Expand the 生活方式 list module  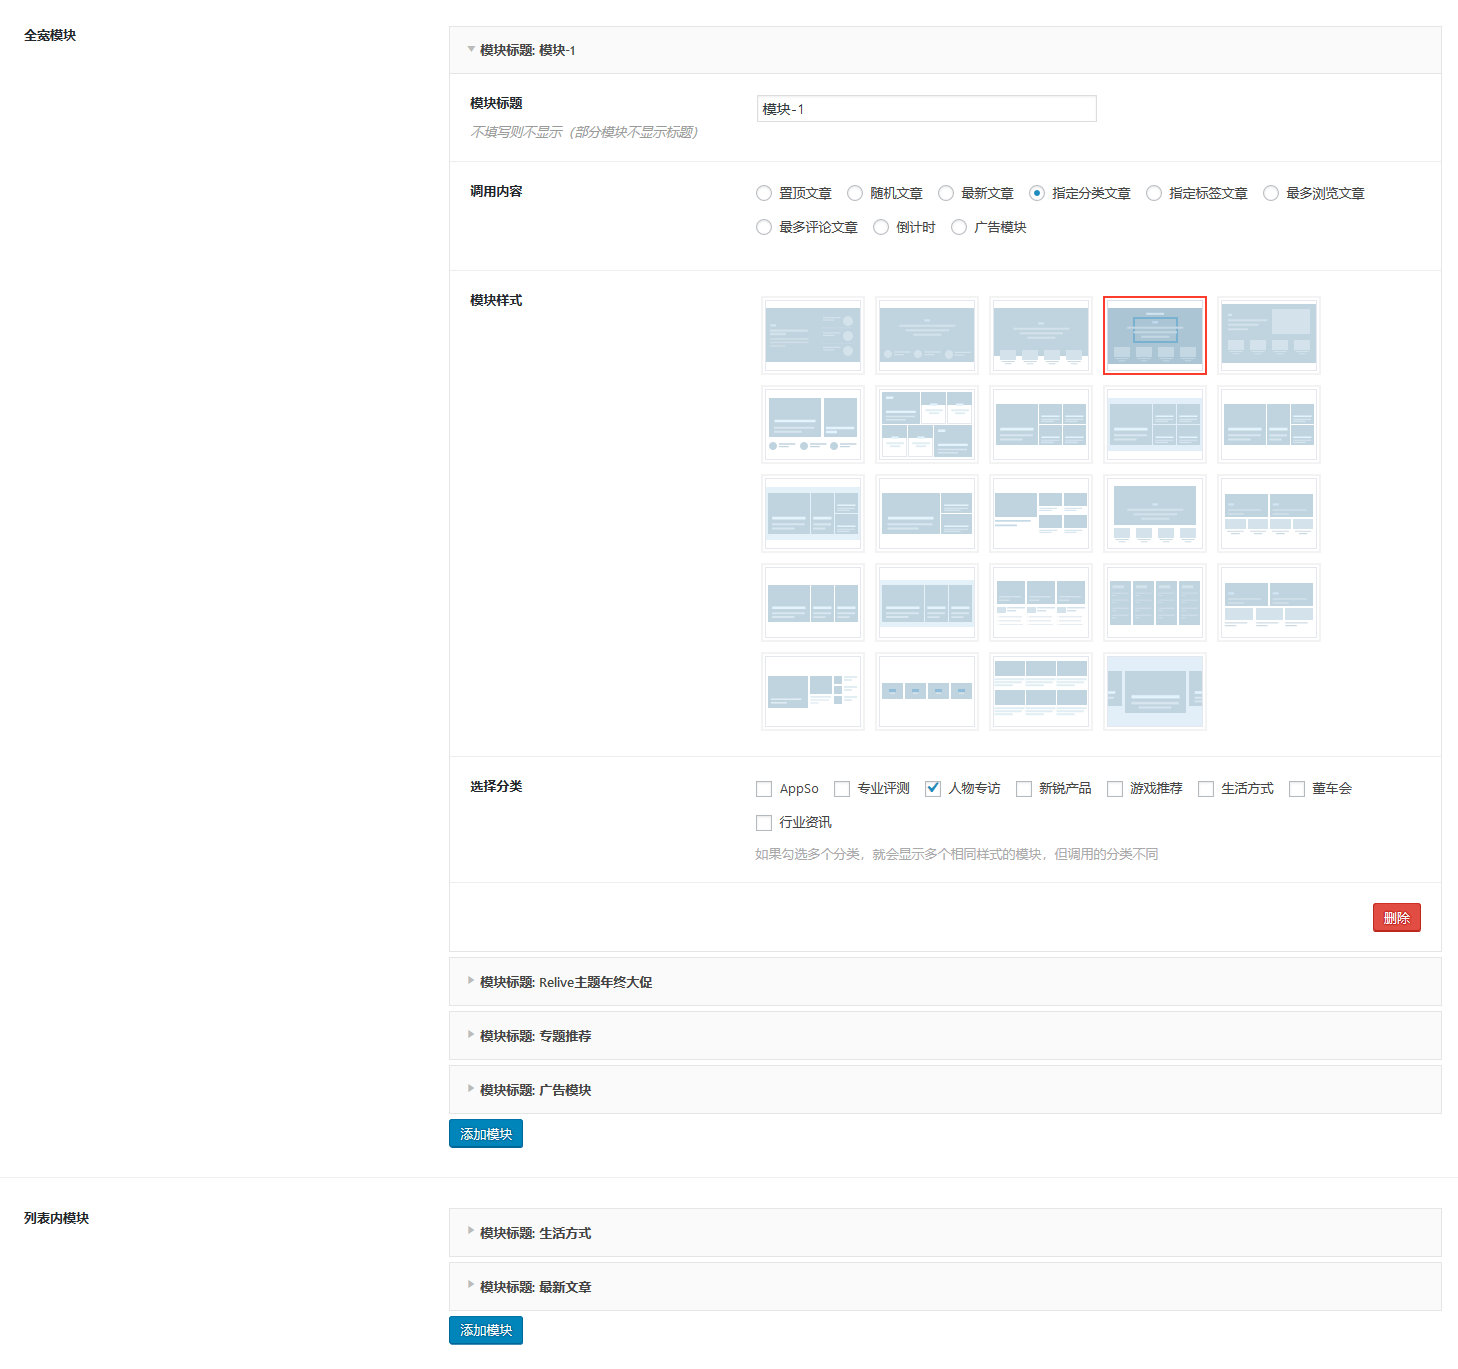click(535, 1233)
